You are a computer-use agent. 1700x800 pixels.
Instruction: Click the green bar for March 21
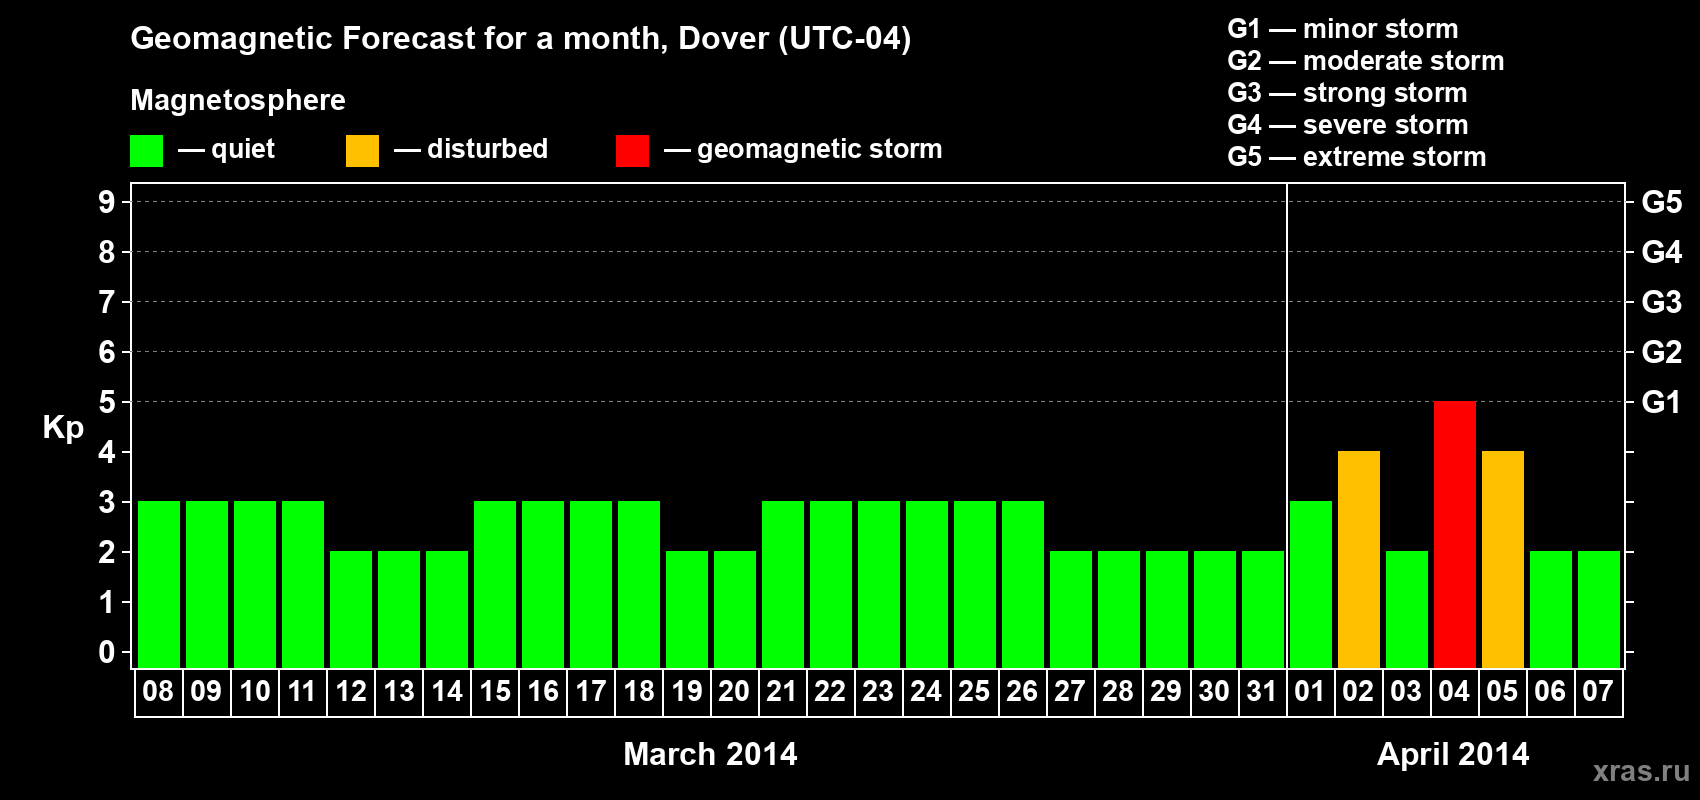(x=783, y=584)
